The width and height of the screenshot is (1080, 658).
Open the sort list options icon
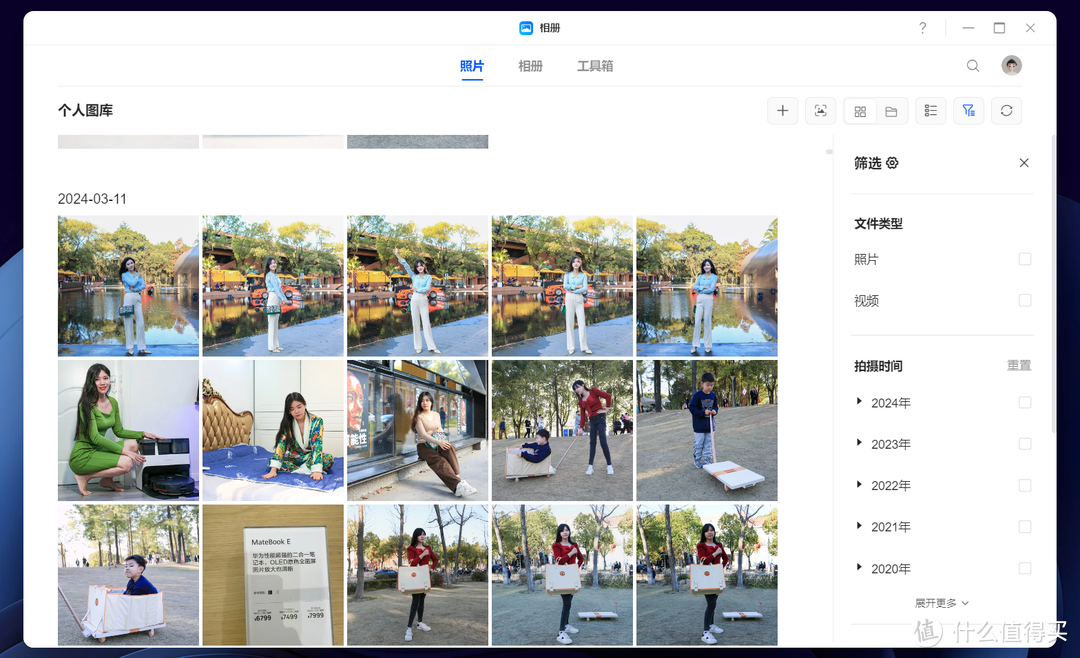coord(930,110)
